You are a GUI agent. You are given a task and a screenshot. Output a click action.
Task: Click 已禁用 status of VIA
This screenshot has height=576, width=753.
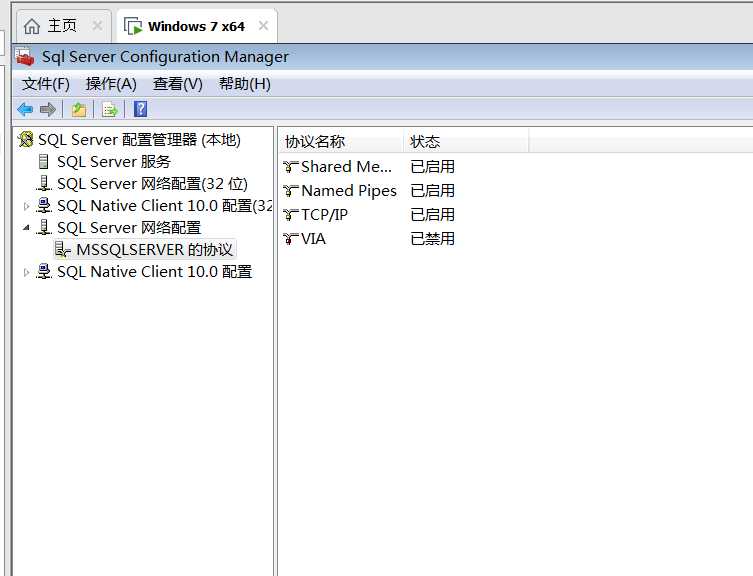pos(432,239)
